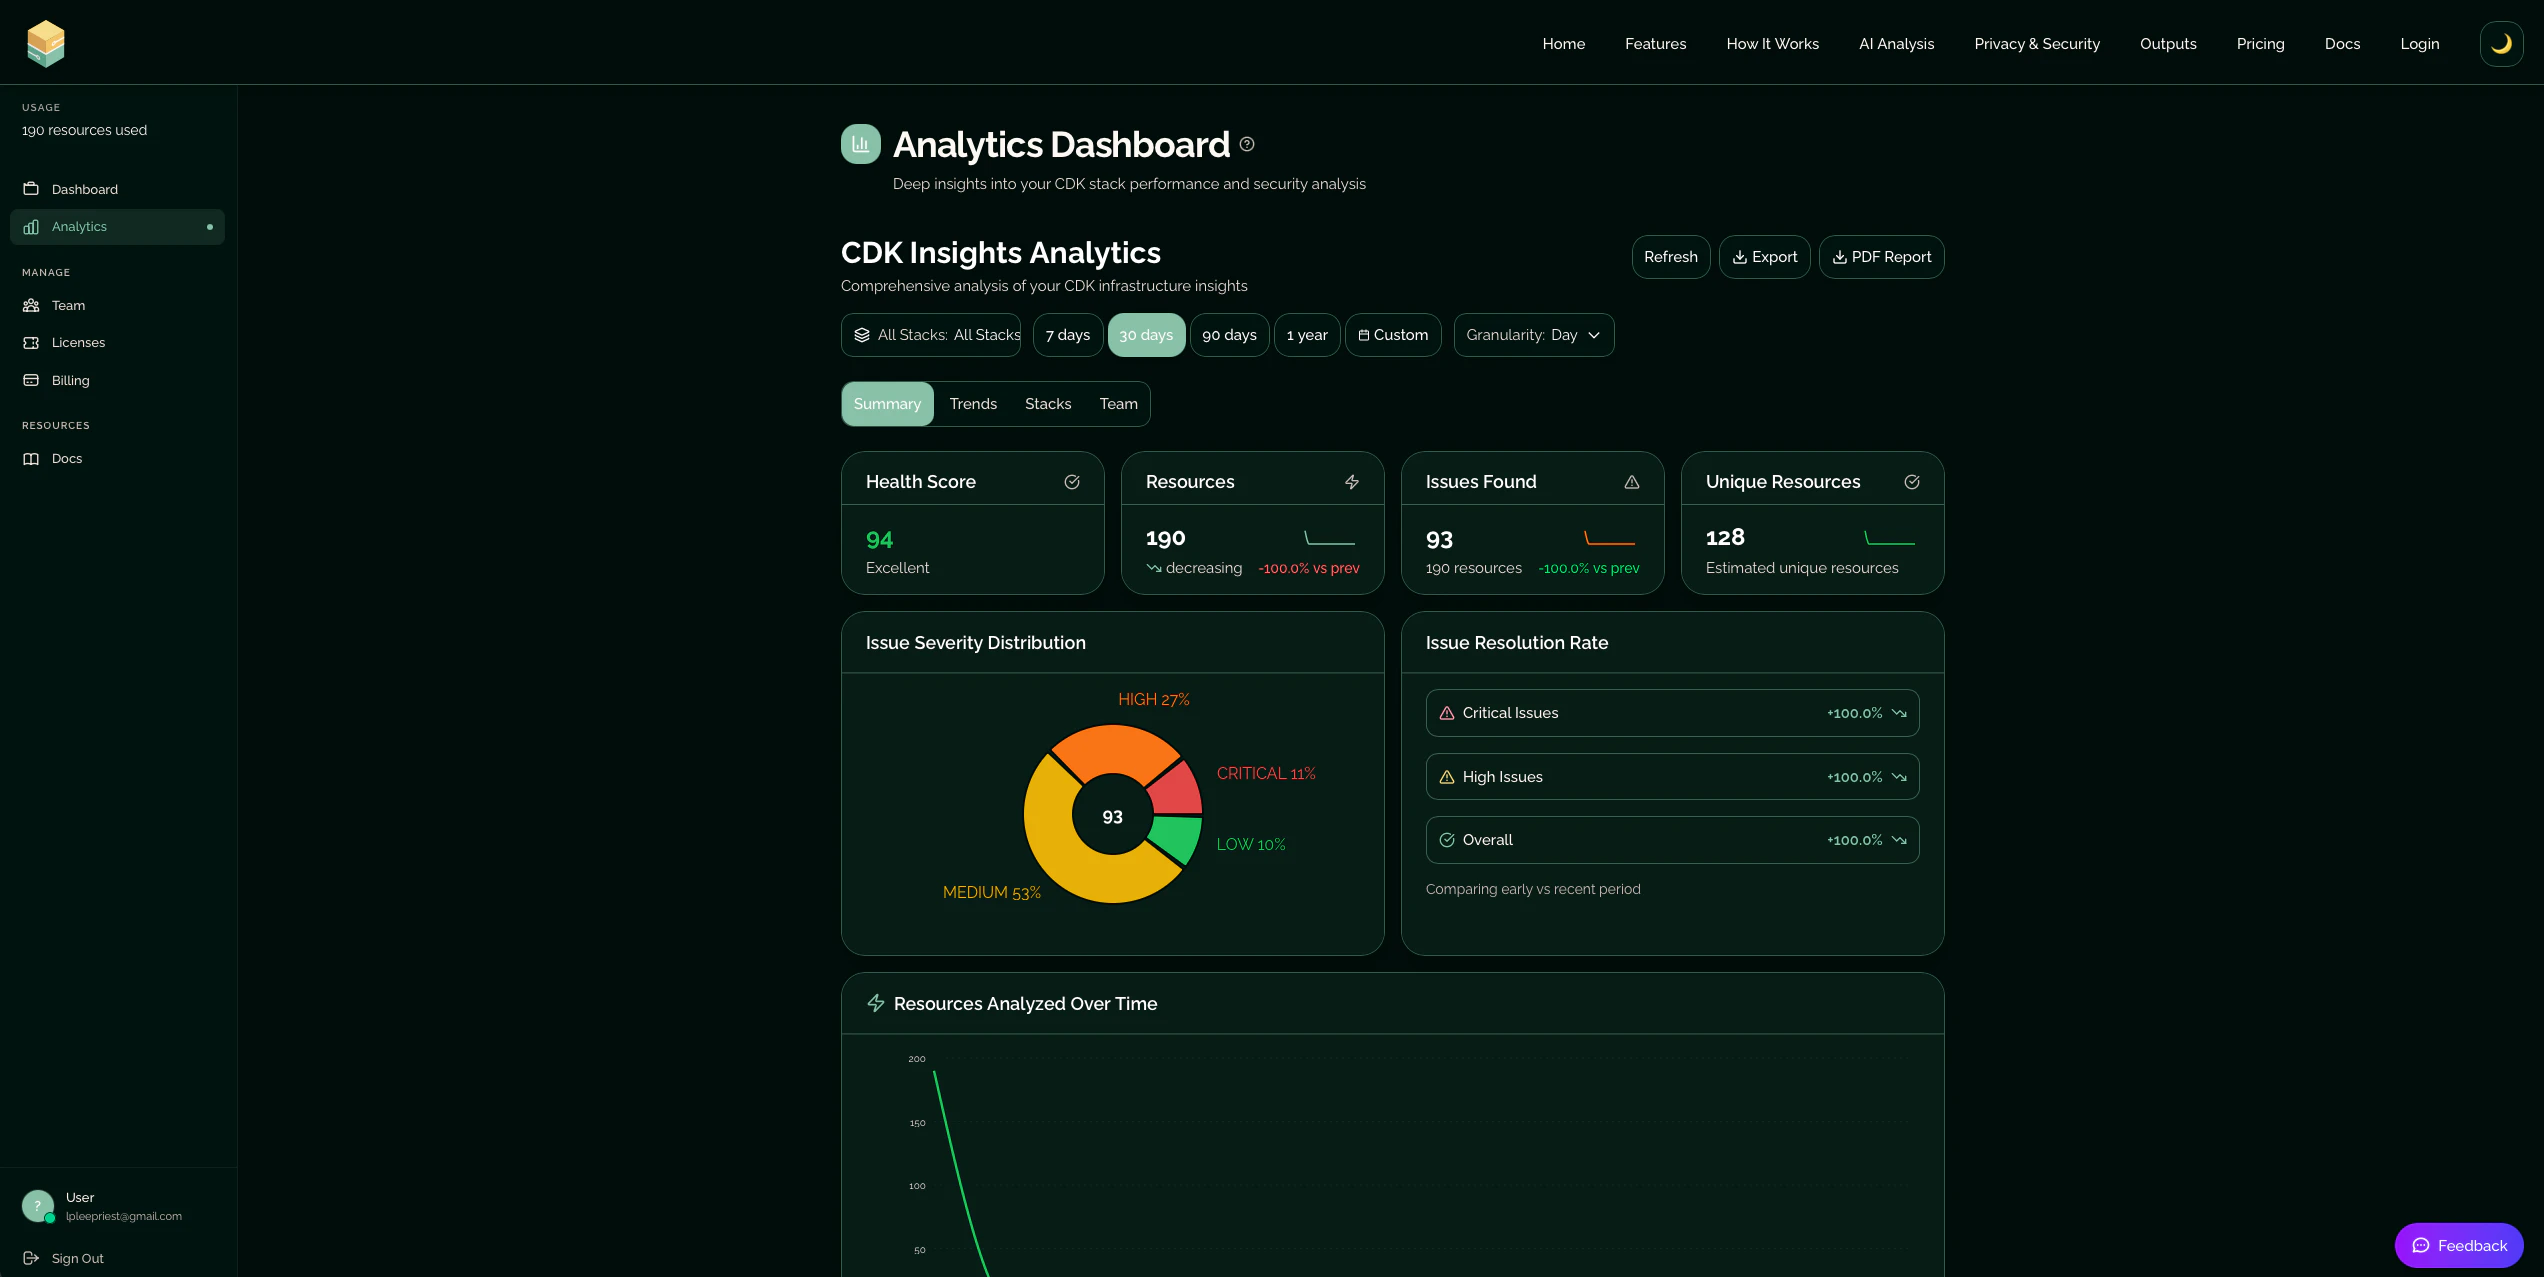Click the lightning icon on the Resources card
The height and width of the screenshot is (1277, 2544).
point(1352,481)
